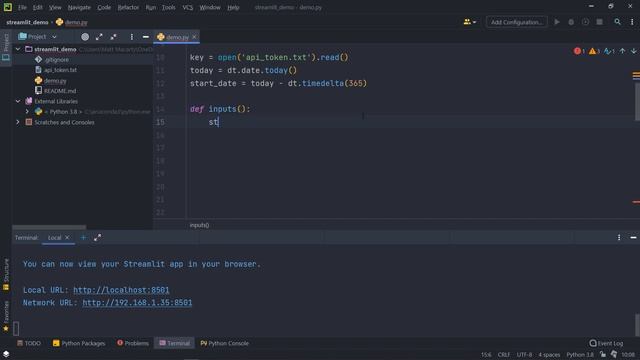640x360 pixels.
Task: Click the Python 3.8 interpreter widget
Action: [580, 355]
